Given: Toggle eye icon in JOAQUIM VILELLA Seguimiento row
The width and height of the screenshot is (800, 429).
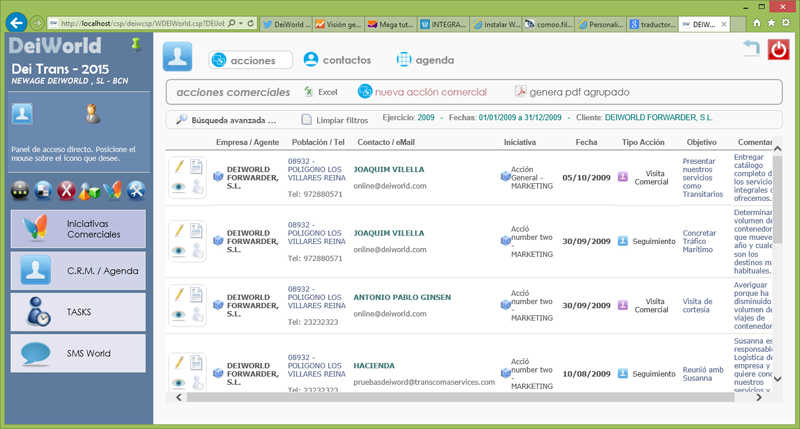Looking at the screenshot, I should [179, 251].
